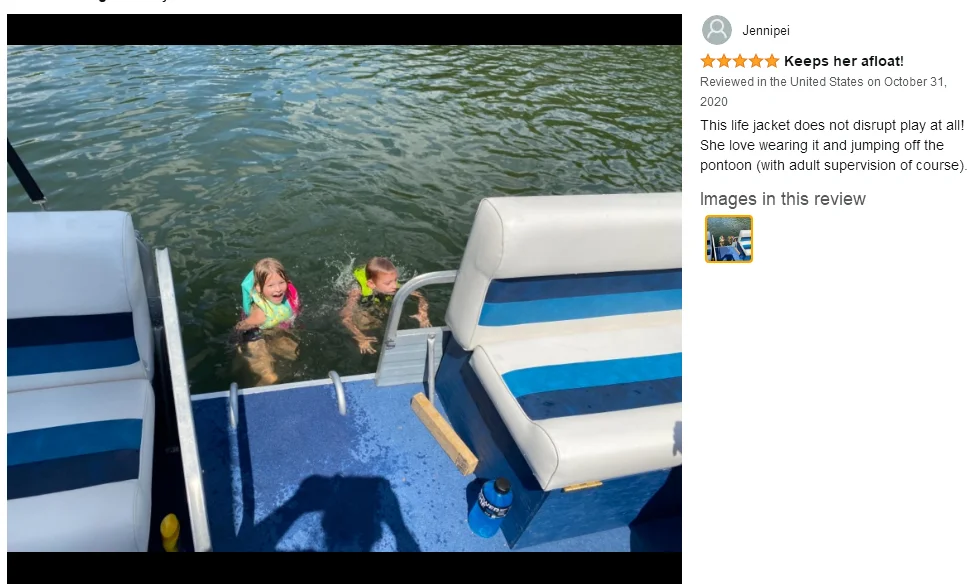Click the first star of the rating

click(x=708, y=61)
